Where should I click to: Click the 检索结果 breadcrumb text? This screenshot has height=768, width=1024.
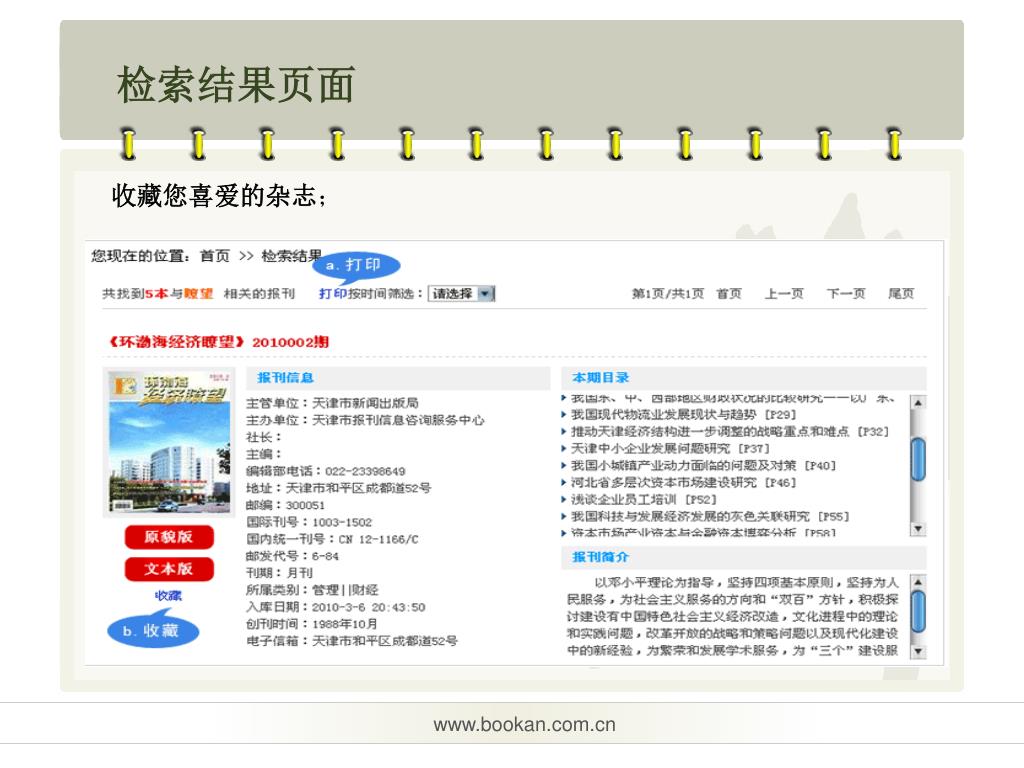click(291, 256)
